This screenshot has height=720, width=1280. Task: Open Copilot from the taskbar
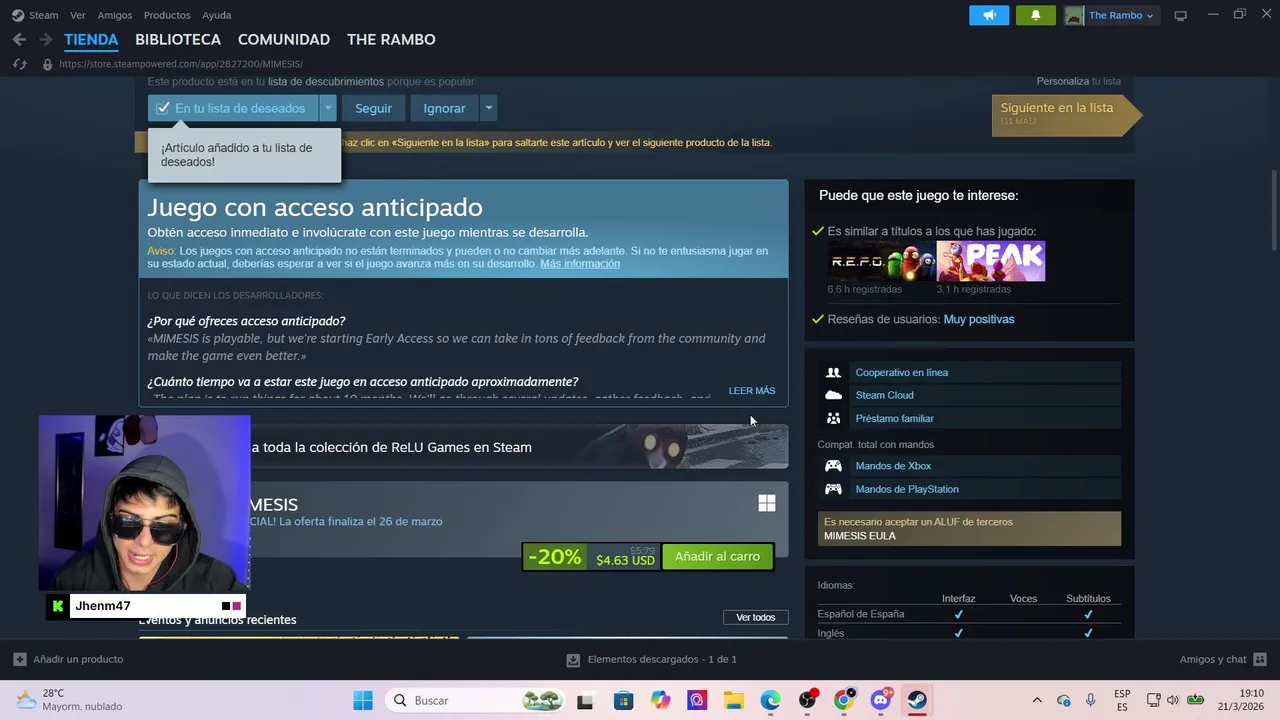point(660,700)
